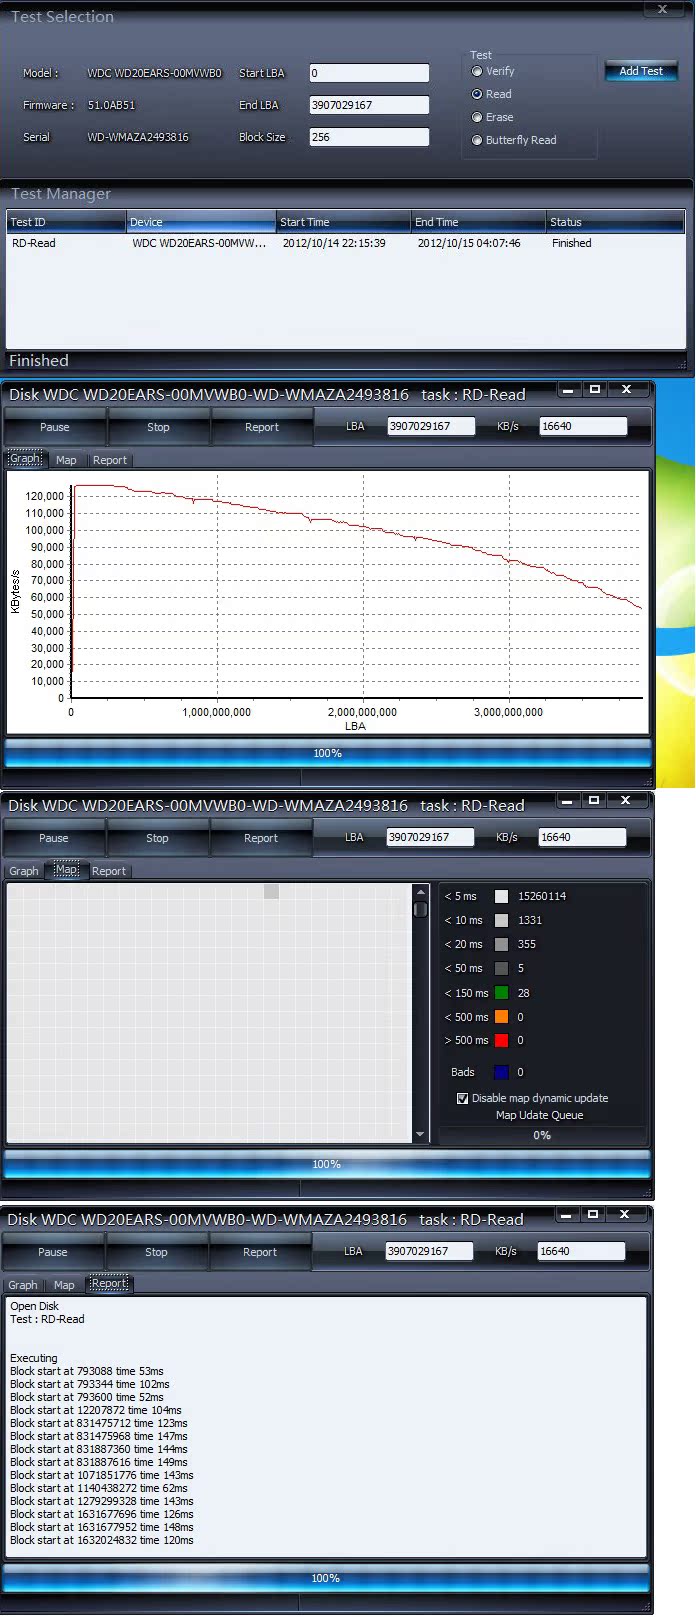
Task: Choose the Erase test option
Action: (x=477, y=117)
